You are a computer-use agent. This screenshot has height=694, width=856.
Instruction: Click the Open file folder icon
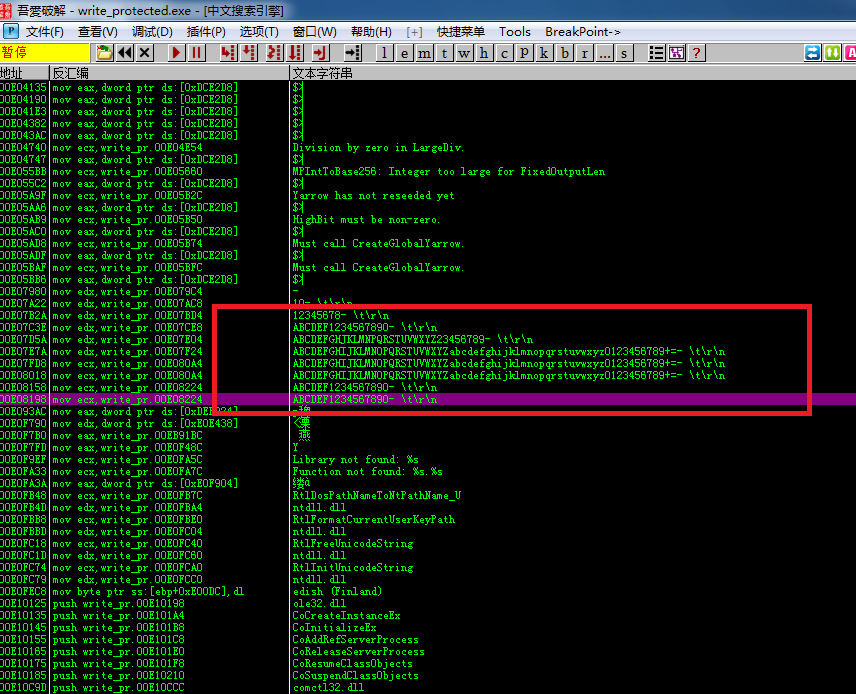point(104,53)
